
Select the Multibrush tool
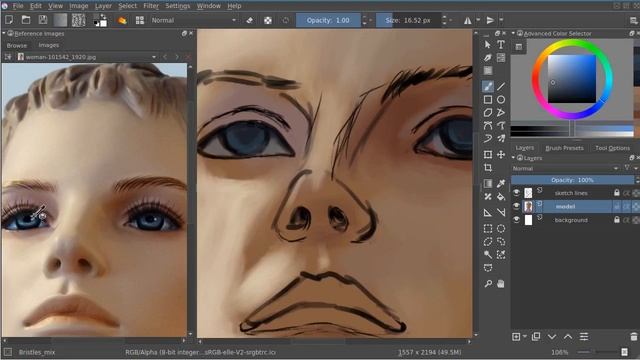click(501, 138)
